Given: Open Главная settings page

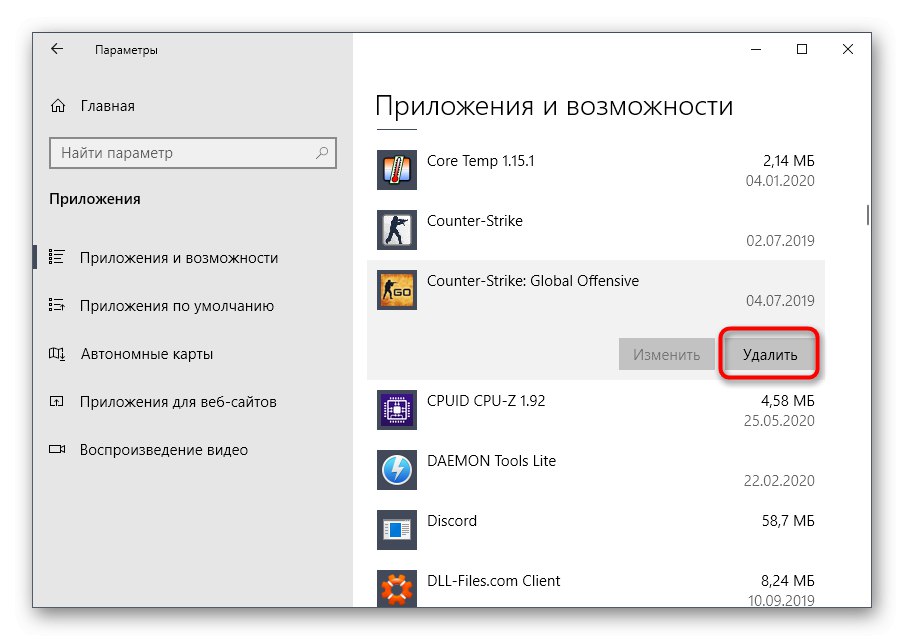Looking at the screenshot, I should click(x=108, y=106).
